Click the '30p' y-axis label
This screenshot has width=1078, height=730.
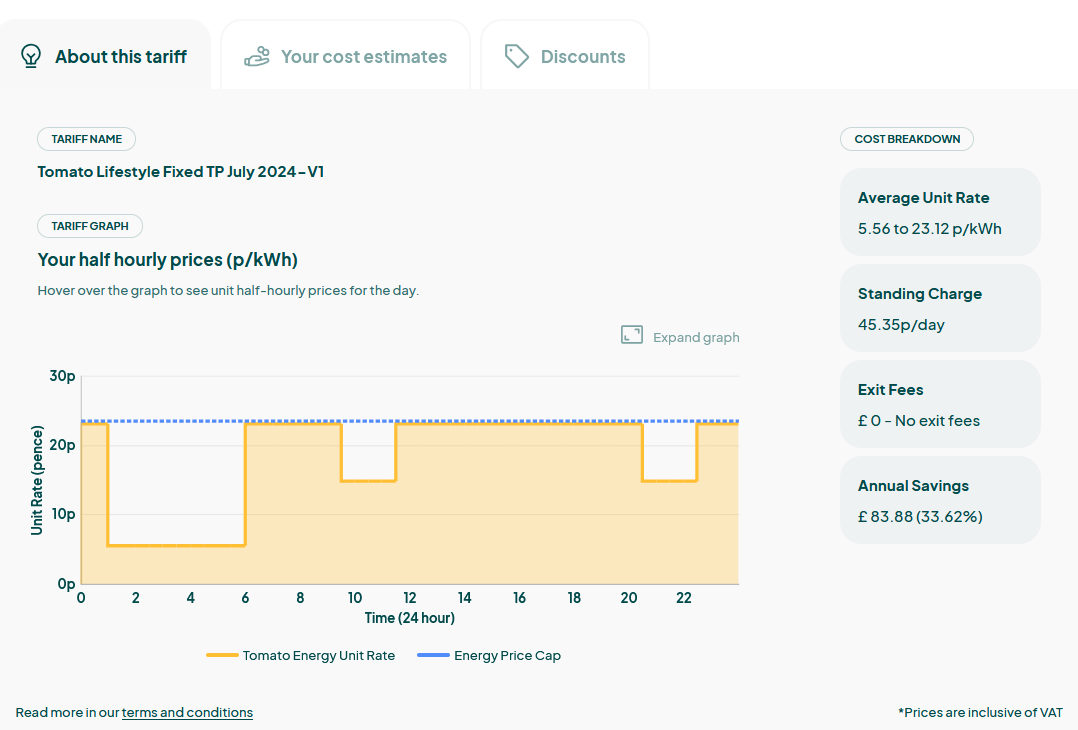point(63,376)
